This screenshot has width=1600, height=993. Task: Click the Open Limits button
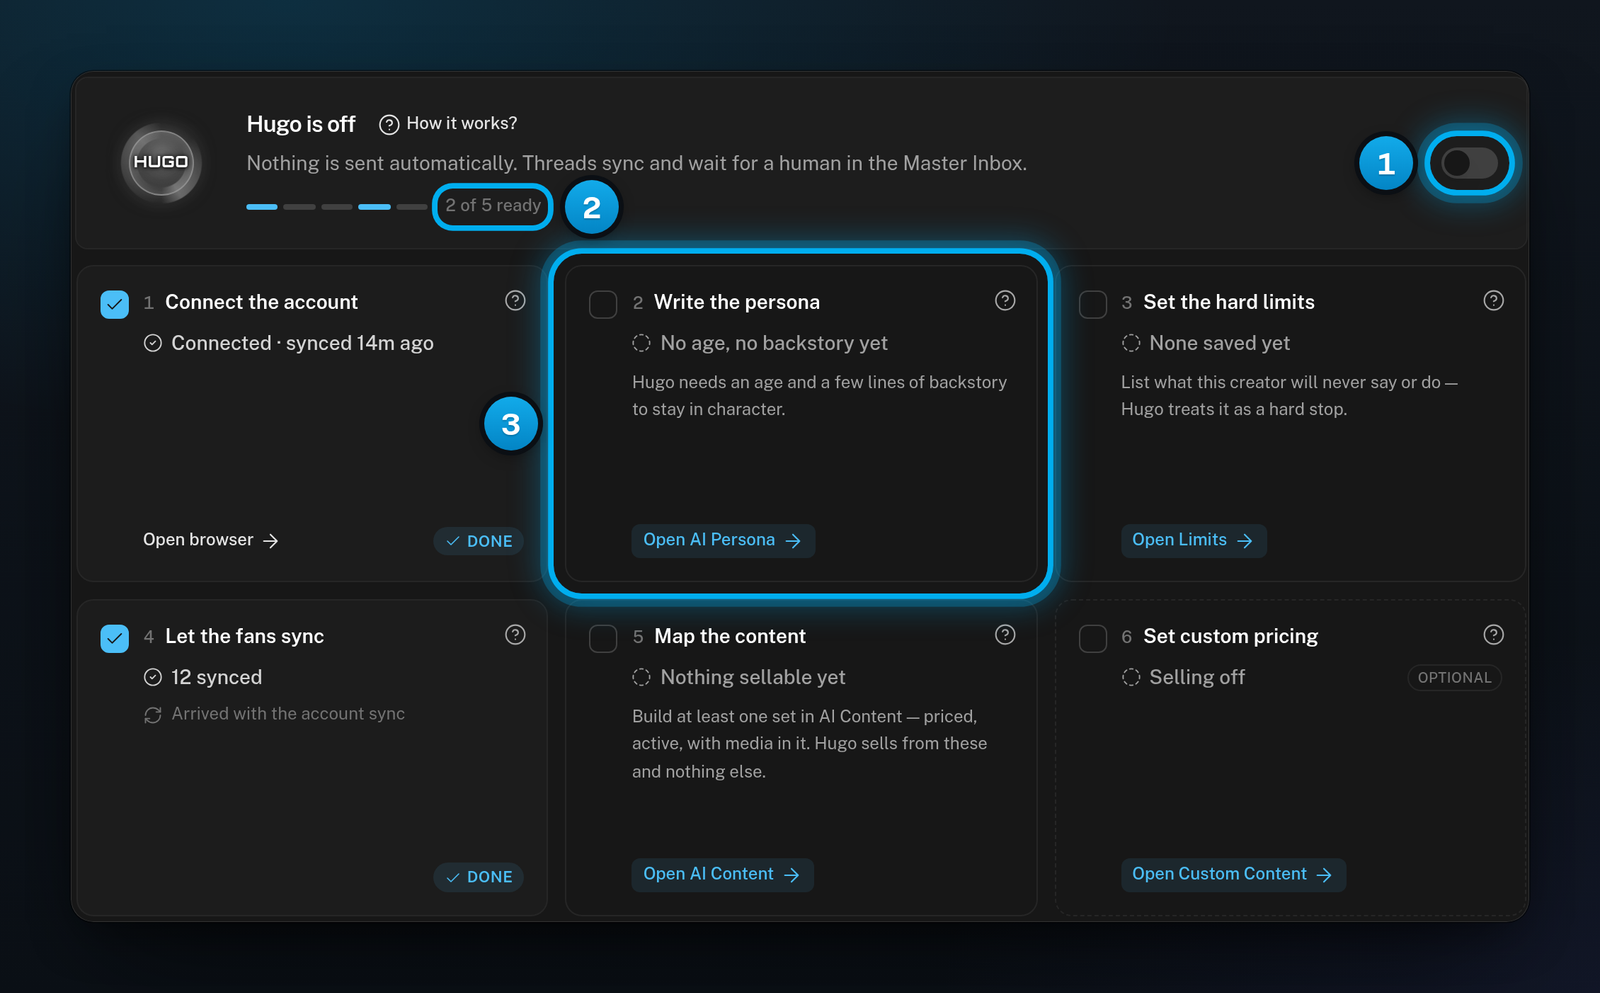[x=1193, y=540]
